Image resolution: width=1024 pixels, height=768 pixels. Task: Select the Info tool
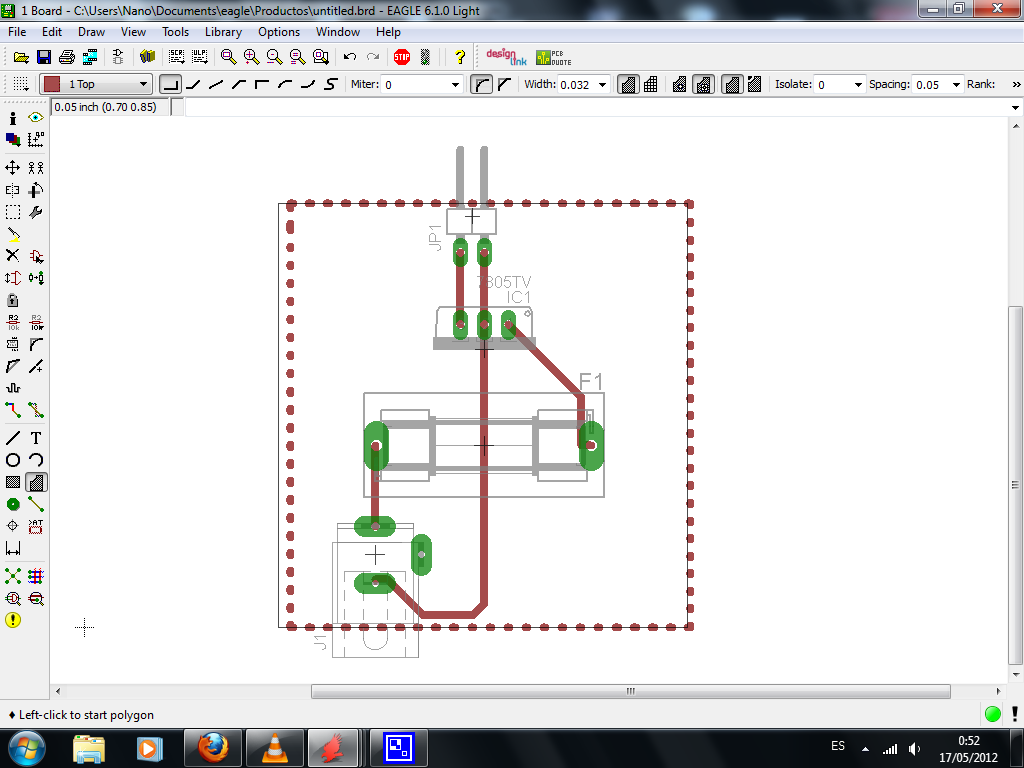coord(12,118)
